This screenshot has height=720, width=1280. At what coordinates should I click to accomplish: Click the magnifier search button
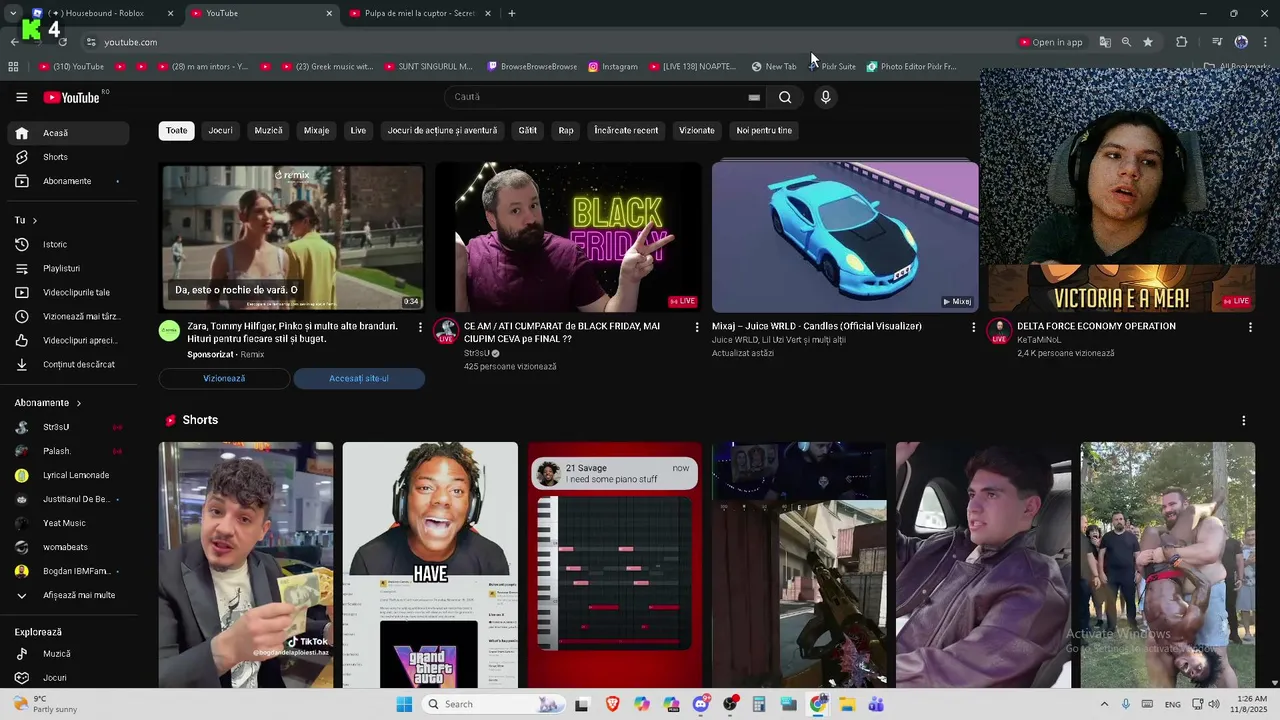click(785, 97)
